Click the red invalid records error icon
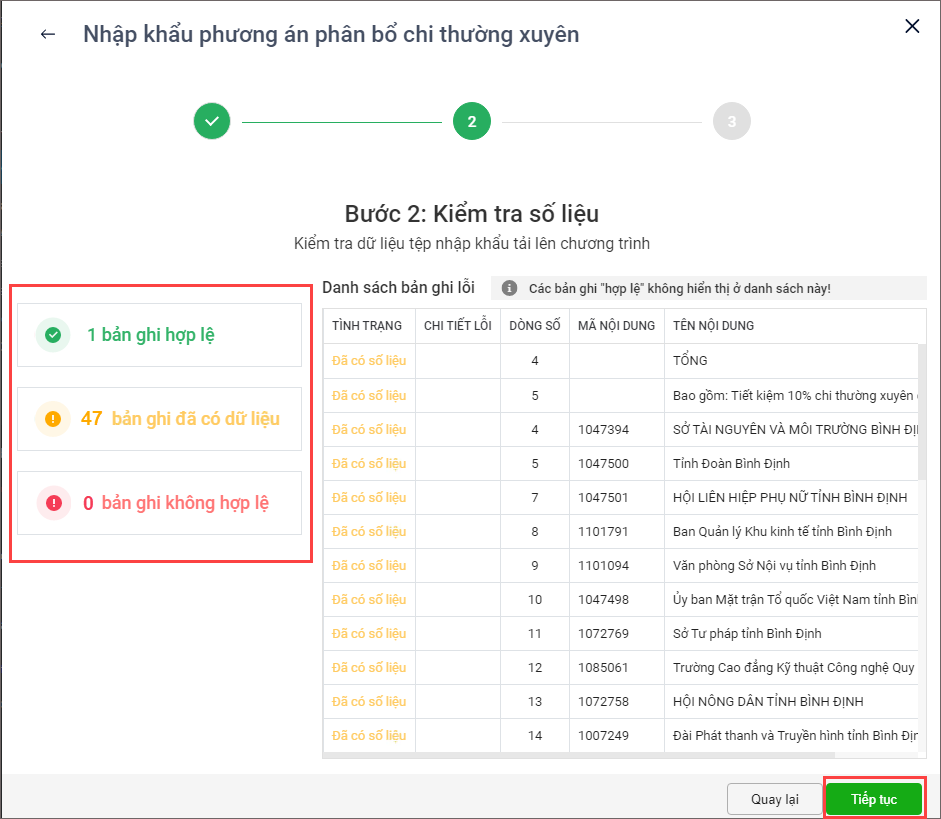The height and width of the screenshot is (819, 941). pyautogui.click(x=53, y=503)
